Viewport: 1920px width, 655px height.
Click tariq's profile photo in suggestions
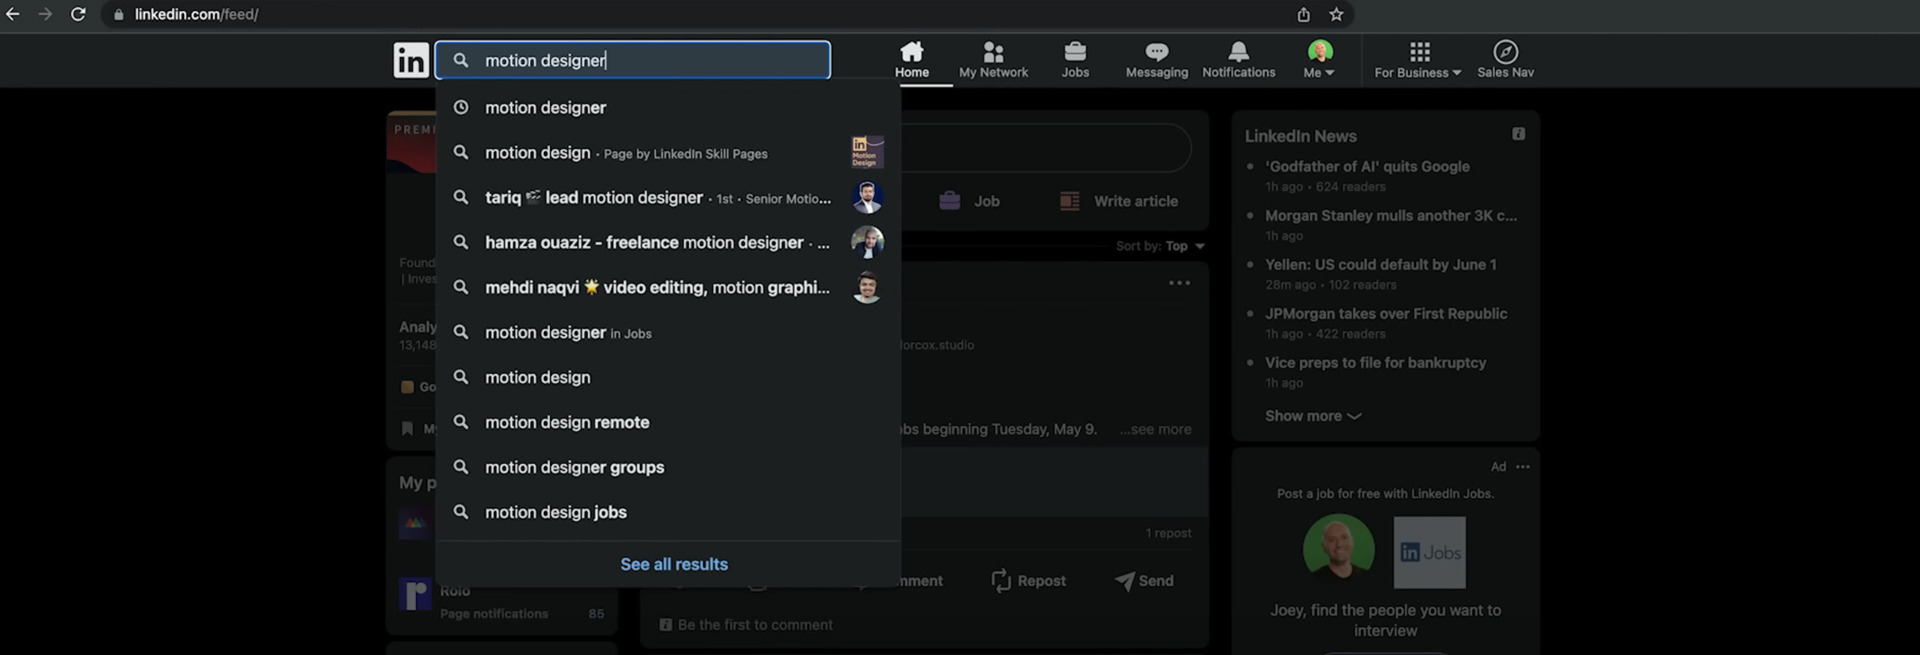[x=867, y=197]
